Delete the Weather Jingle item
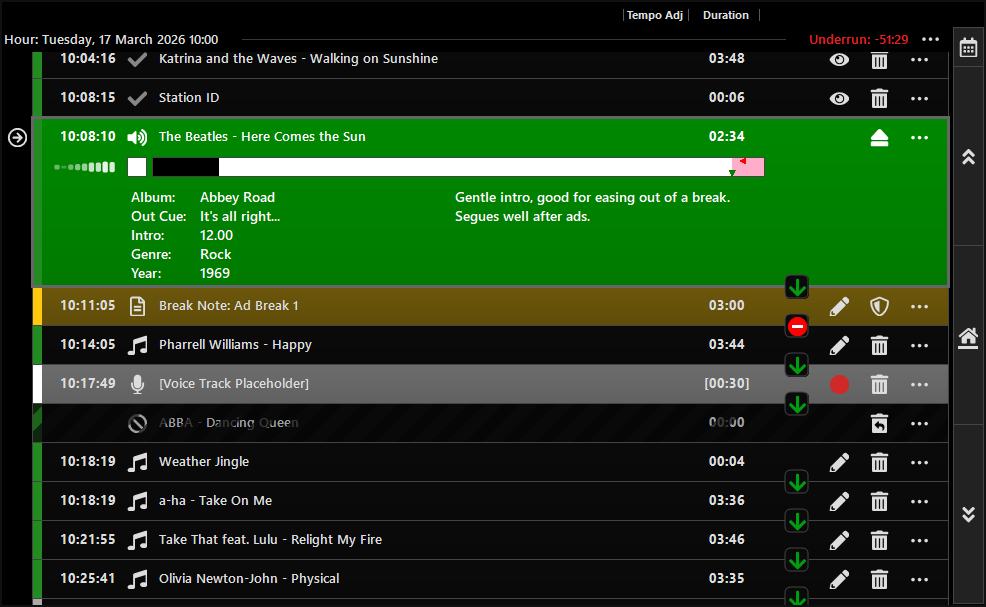Image resolution: width=986 pixels, height=607 pixels. point(879,462)
